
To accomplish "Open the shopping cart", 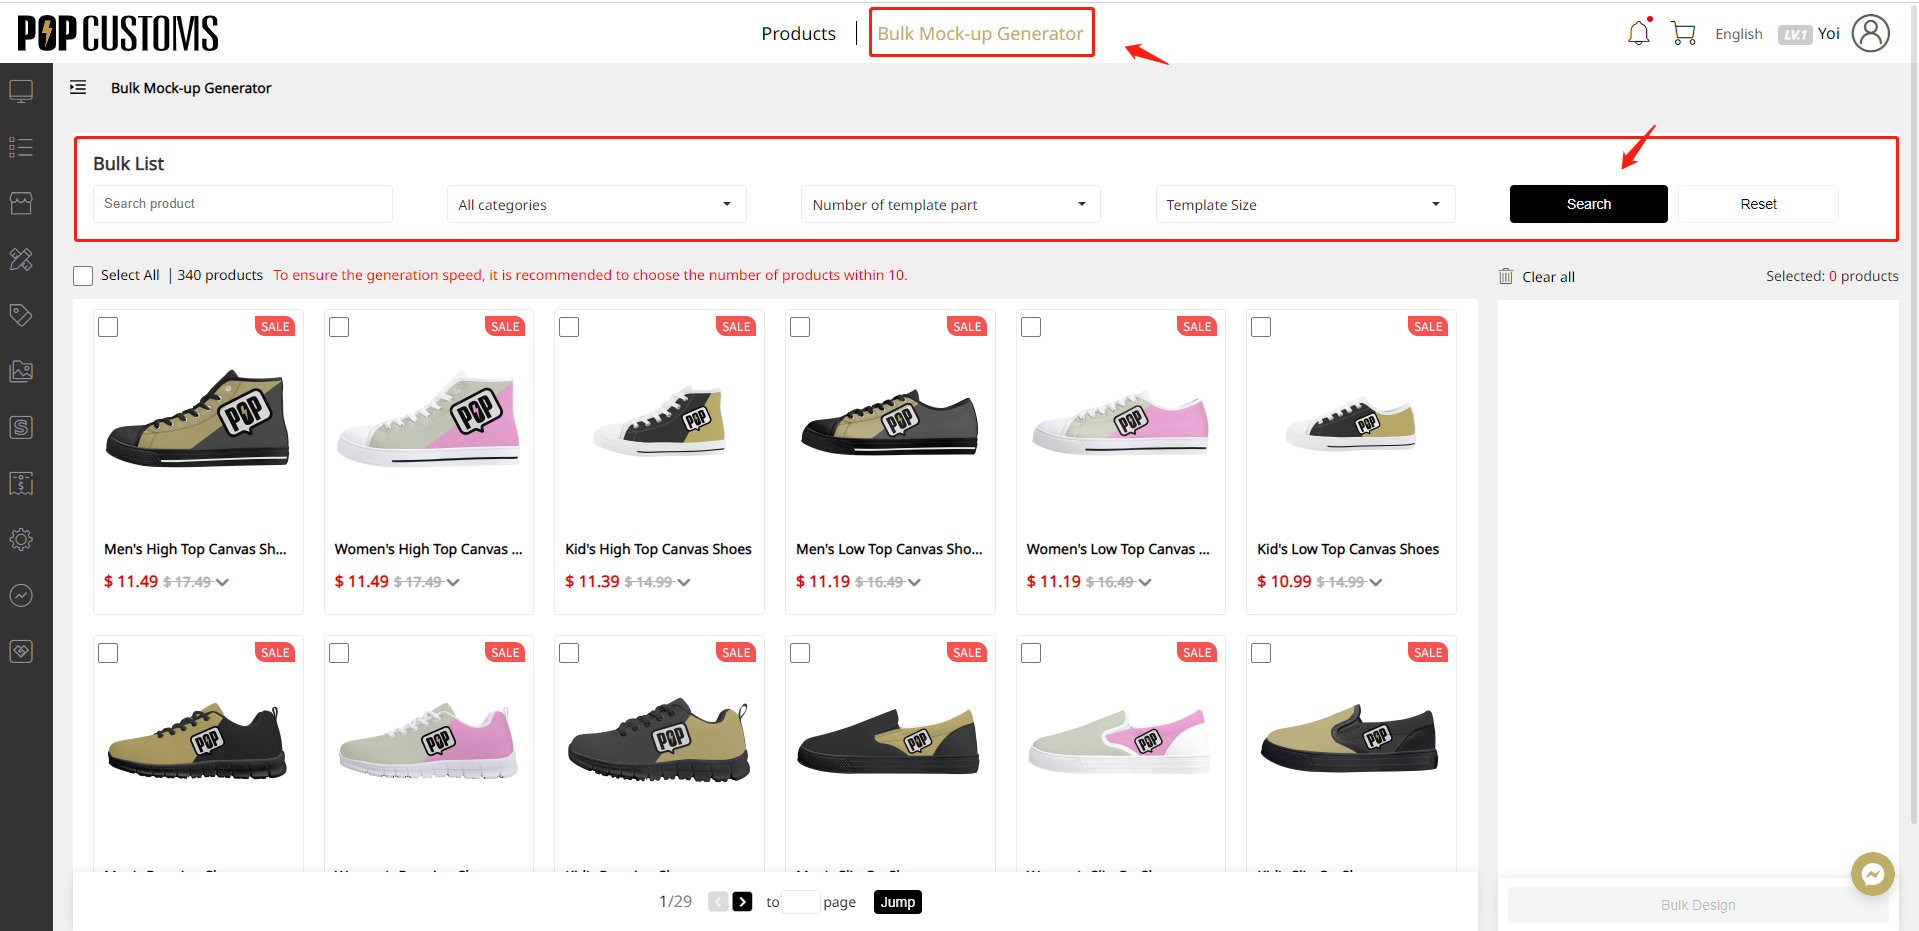I will pos(1683,34).
